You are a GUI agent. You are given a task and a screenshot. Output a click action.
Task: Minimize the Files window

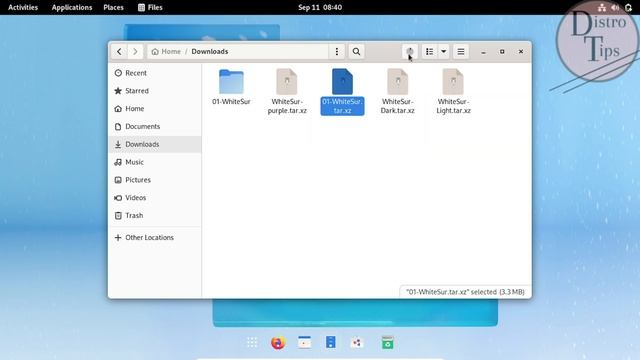(483, 52)
